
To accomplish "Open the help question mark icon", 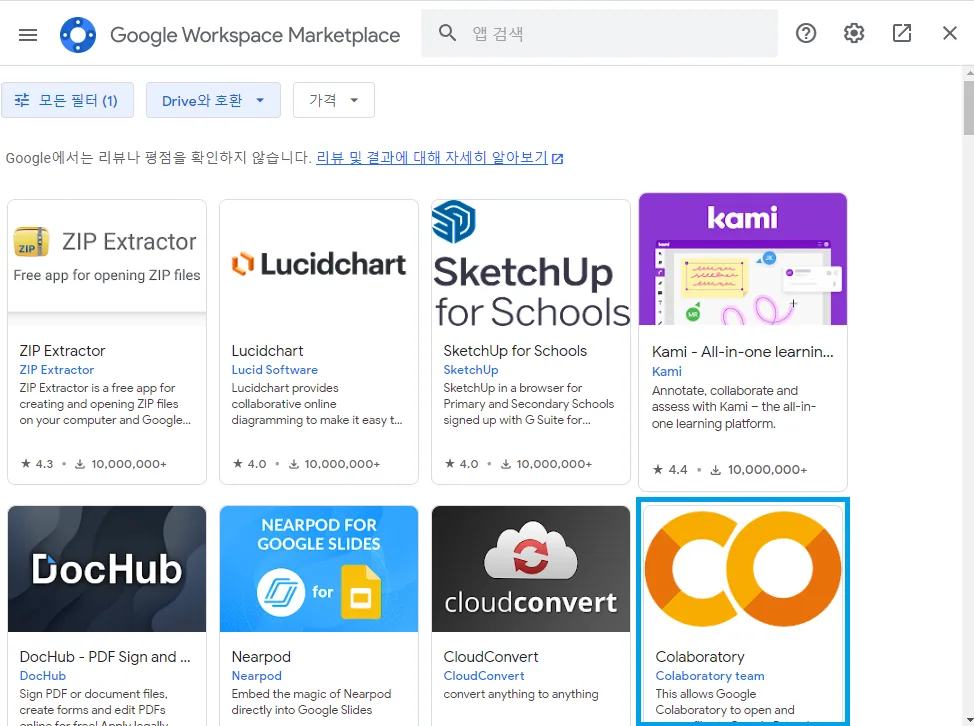I will coord(806,33).
